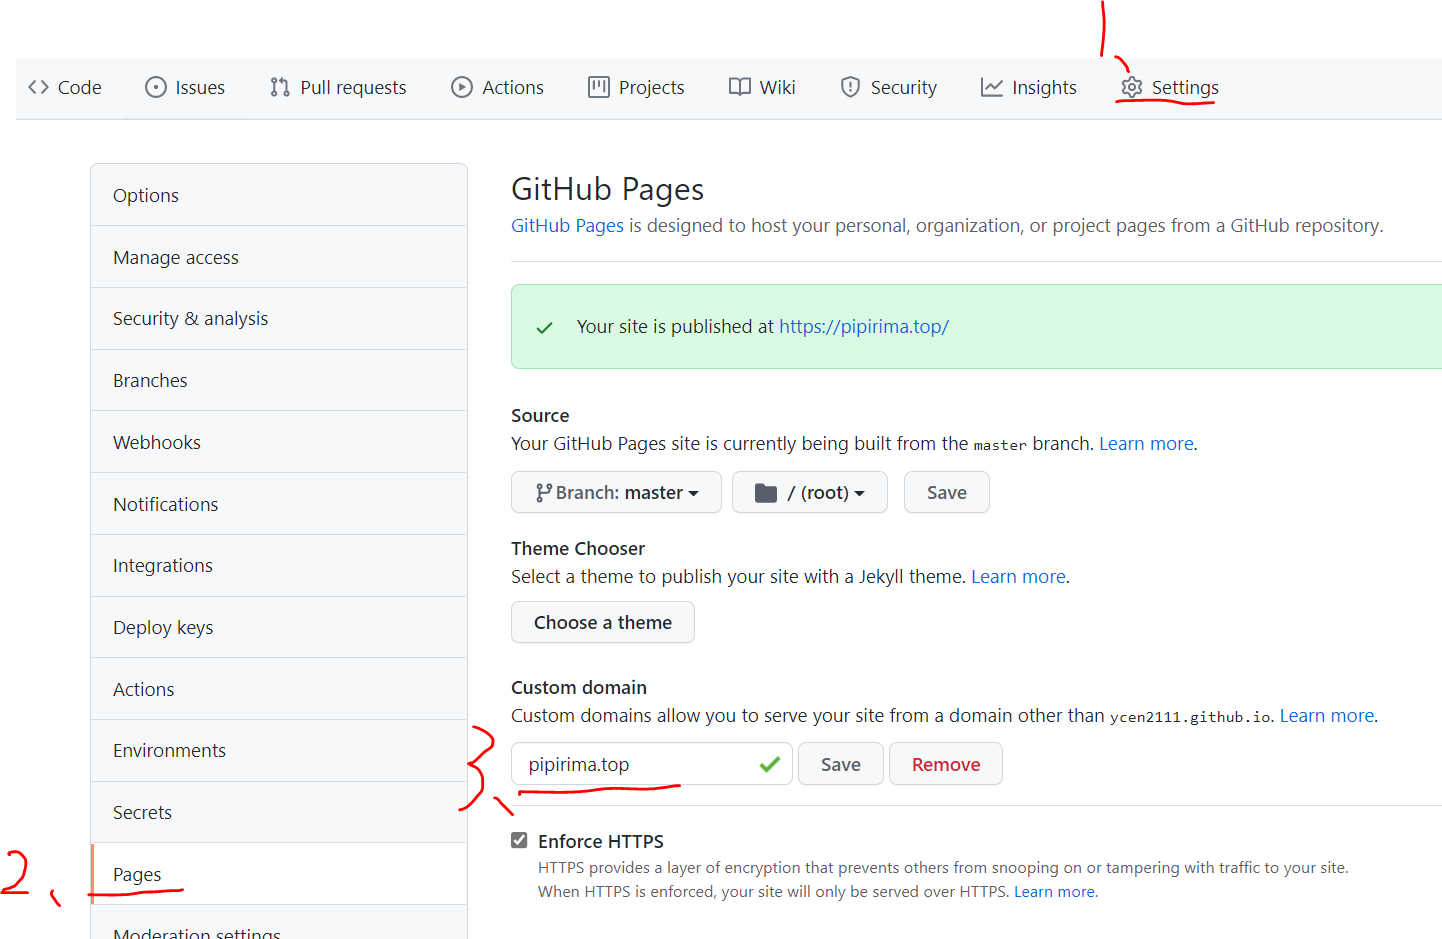Click the Actions play icon
The height and width of the screenshot is (939, 1442).
pos(462,88)
